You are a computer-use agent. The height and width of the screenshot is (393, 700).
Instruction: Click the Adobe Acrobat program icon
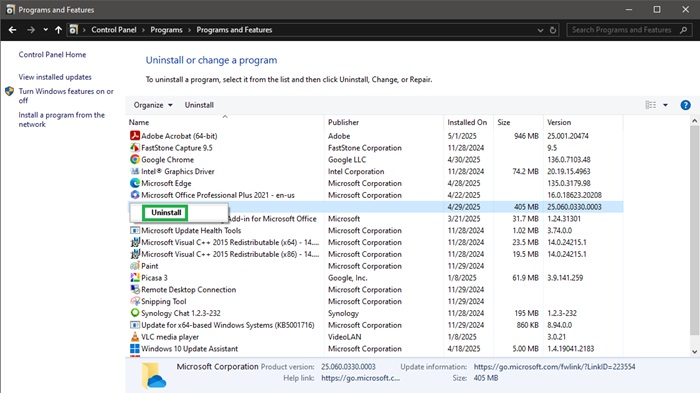pyautogui.click(x=135, y=136)
